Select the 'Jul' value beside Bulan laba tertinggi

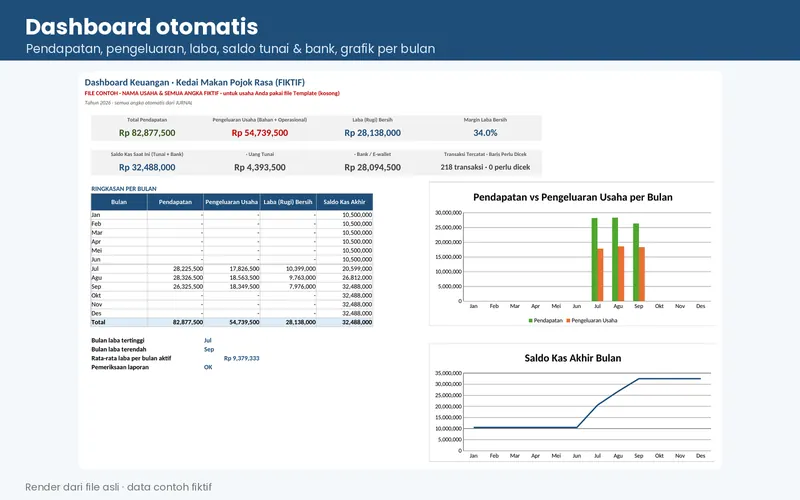[208, 340]
